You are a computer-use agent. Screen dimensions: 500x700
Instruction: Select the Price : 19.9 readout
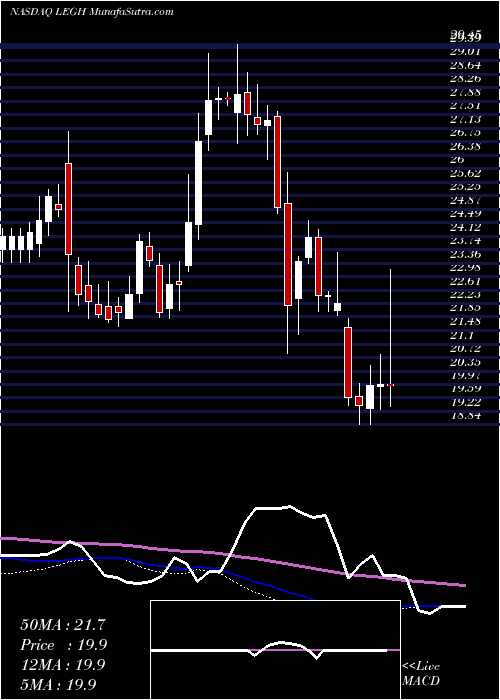point(64,645)
